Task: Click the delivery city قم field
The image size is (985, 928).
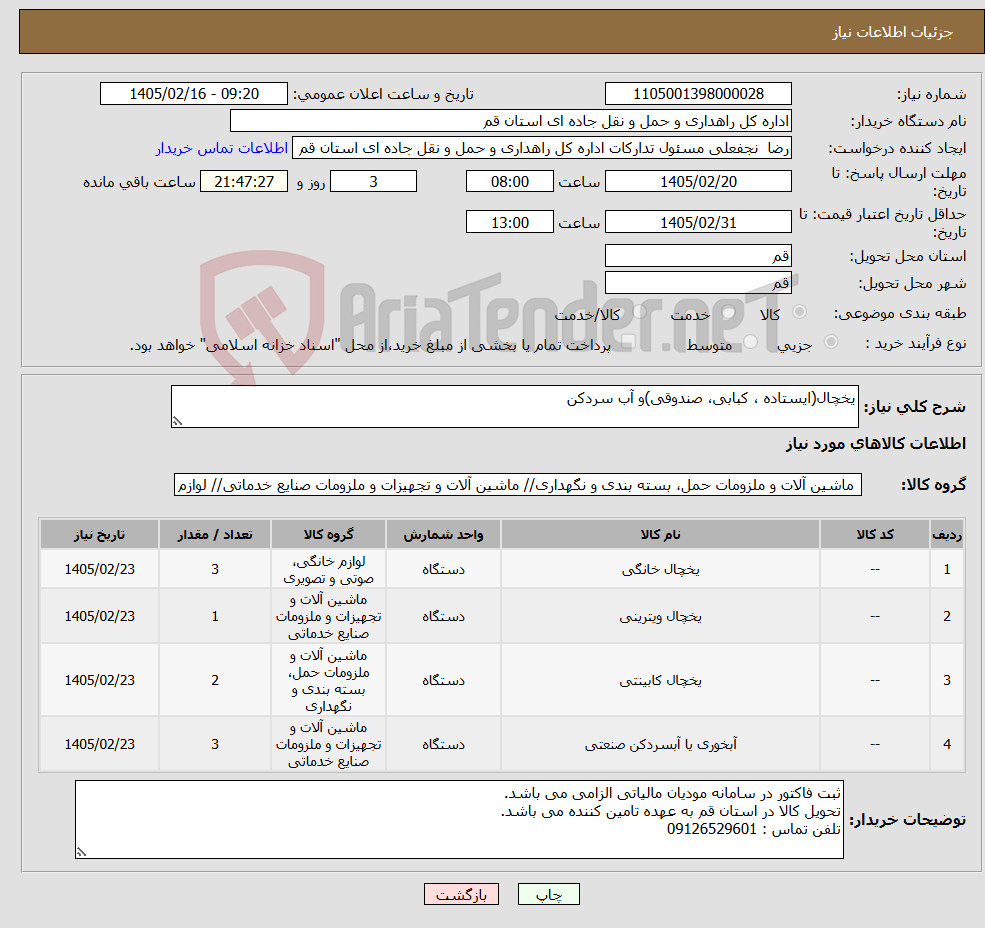Action: tap(698, 283)
